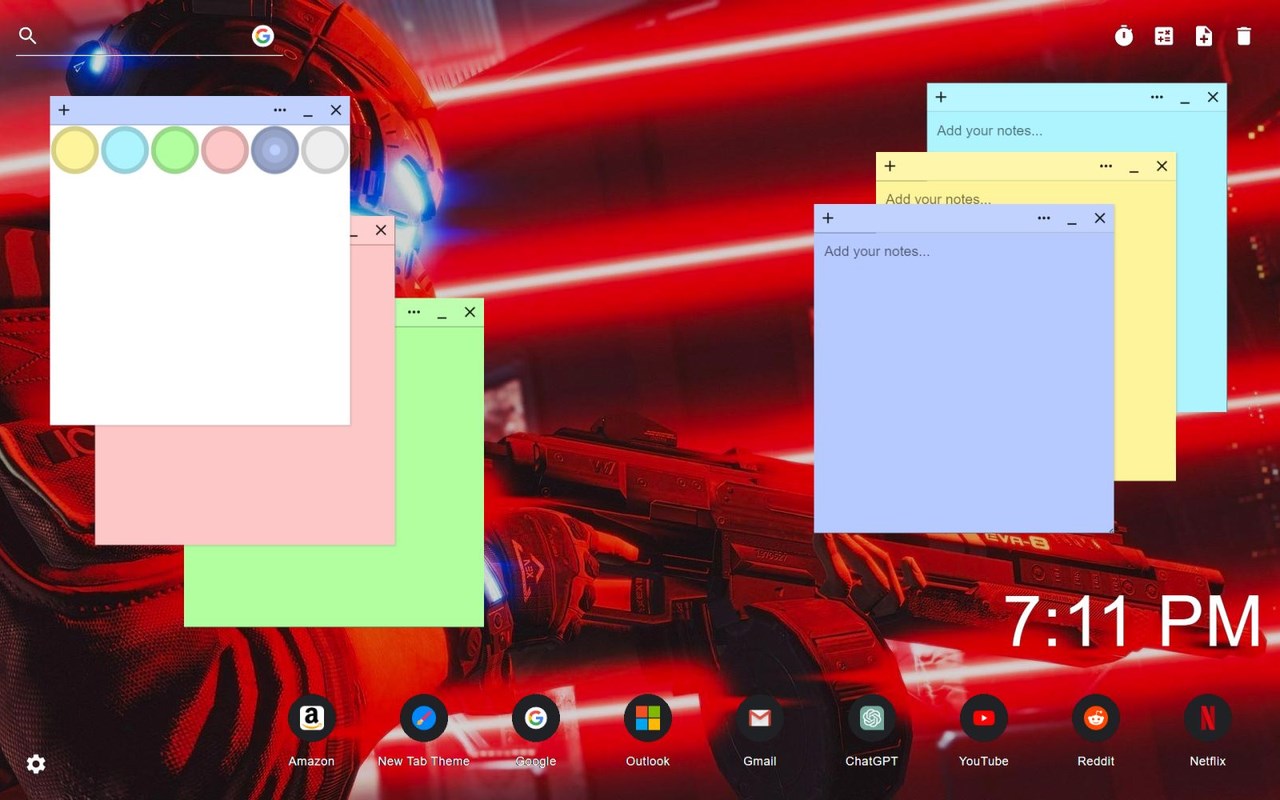Close the cyan sticky note
Viewport: 1280px width, 800px height.
(1213, 97)
